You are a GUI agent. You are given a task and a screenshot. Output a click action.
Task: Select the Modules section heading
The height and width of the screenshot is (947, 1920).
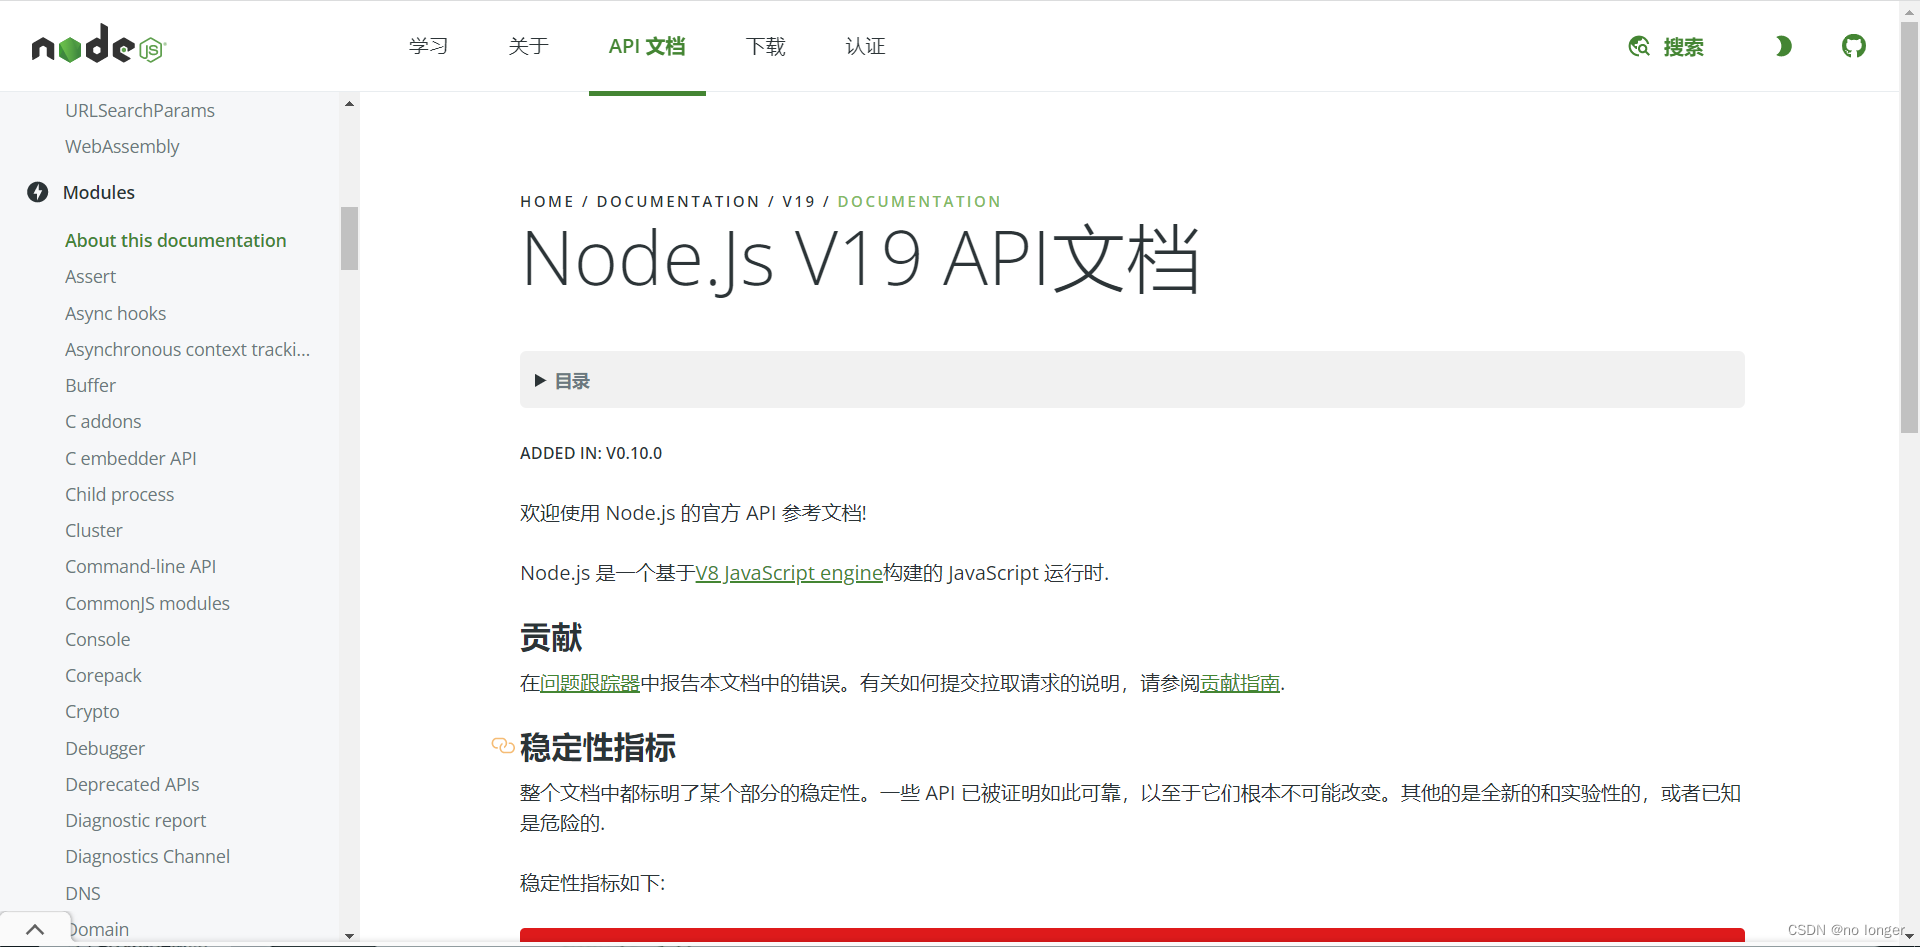click(99, 192)
